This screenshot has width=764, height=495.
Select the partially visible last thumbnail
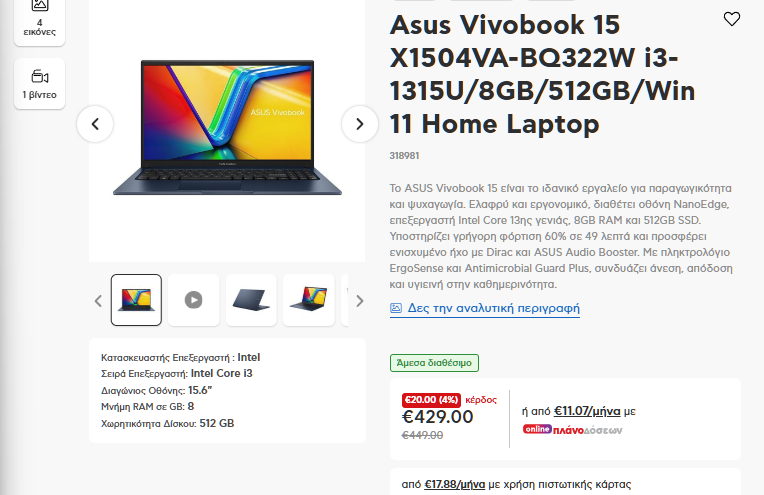[x=344, y=300]
